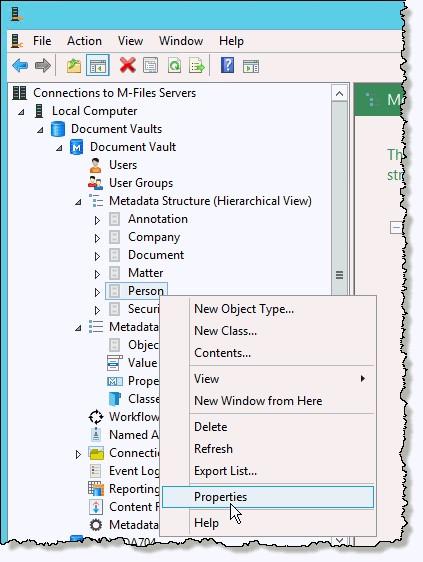423x562 pixels.
Task: Click the User Groups icon
Action: [x=95, y=183]
